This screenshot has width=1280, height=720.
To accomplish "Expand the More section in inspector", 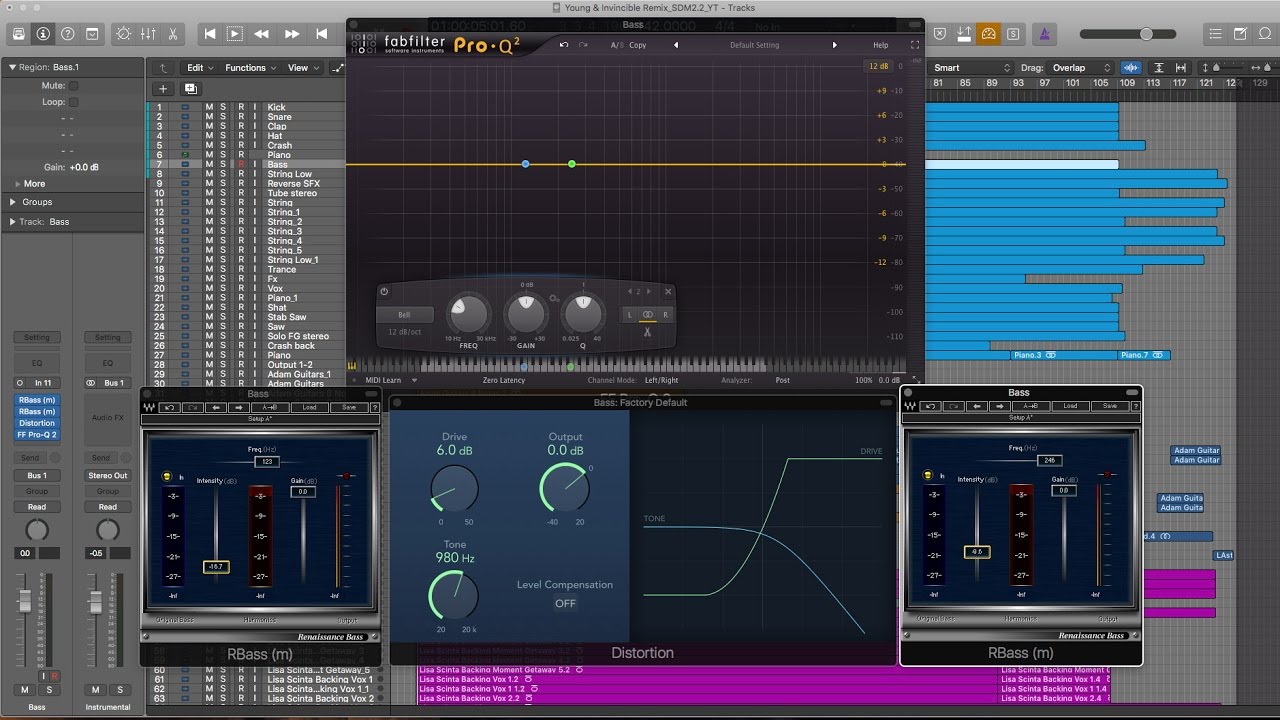I will click(17, 184).
